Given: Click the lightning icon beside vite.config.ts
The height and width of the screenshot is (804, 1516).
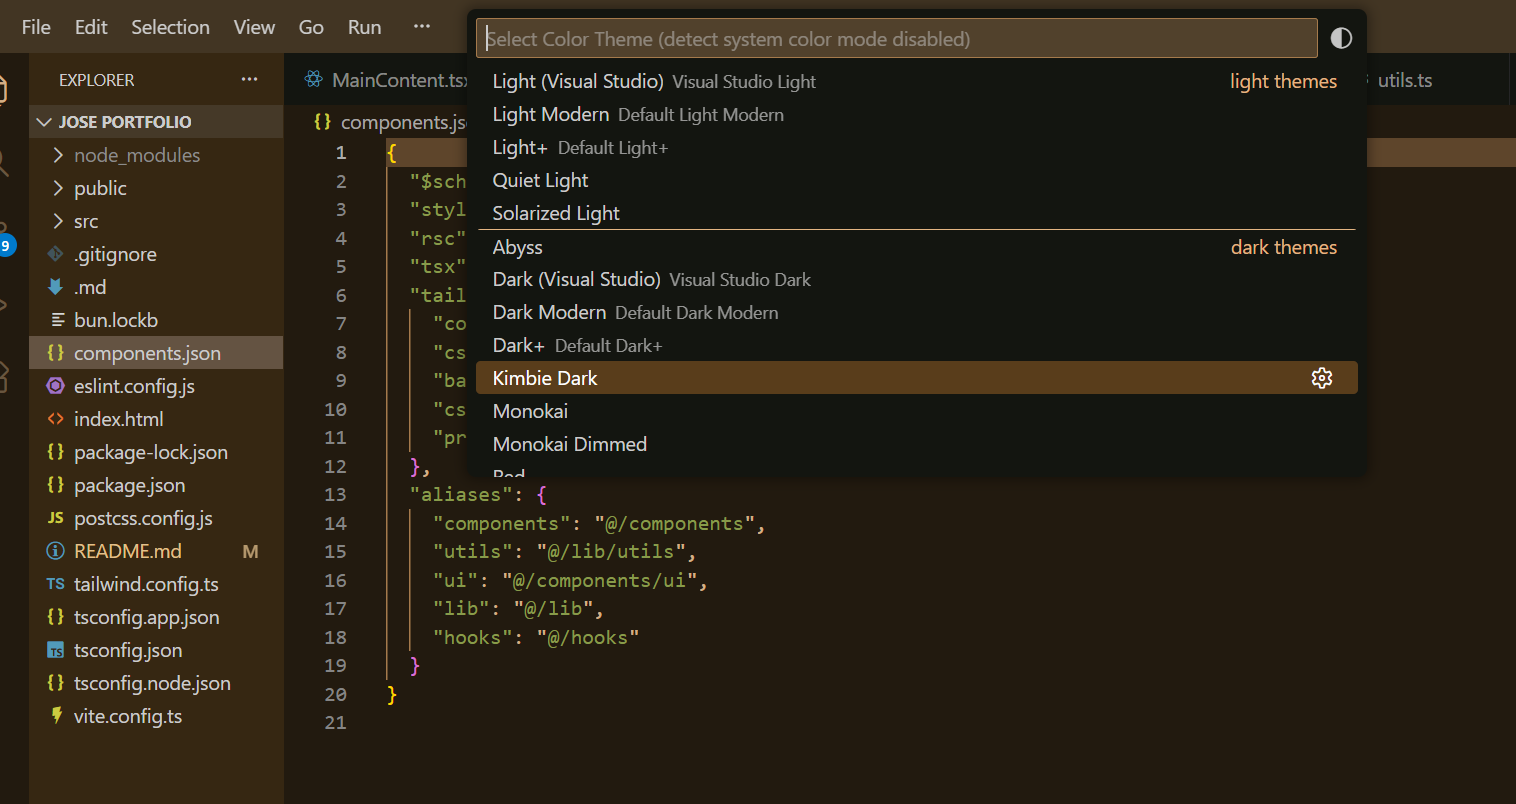Looking at the screenshot, I should coord(58,716).
